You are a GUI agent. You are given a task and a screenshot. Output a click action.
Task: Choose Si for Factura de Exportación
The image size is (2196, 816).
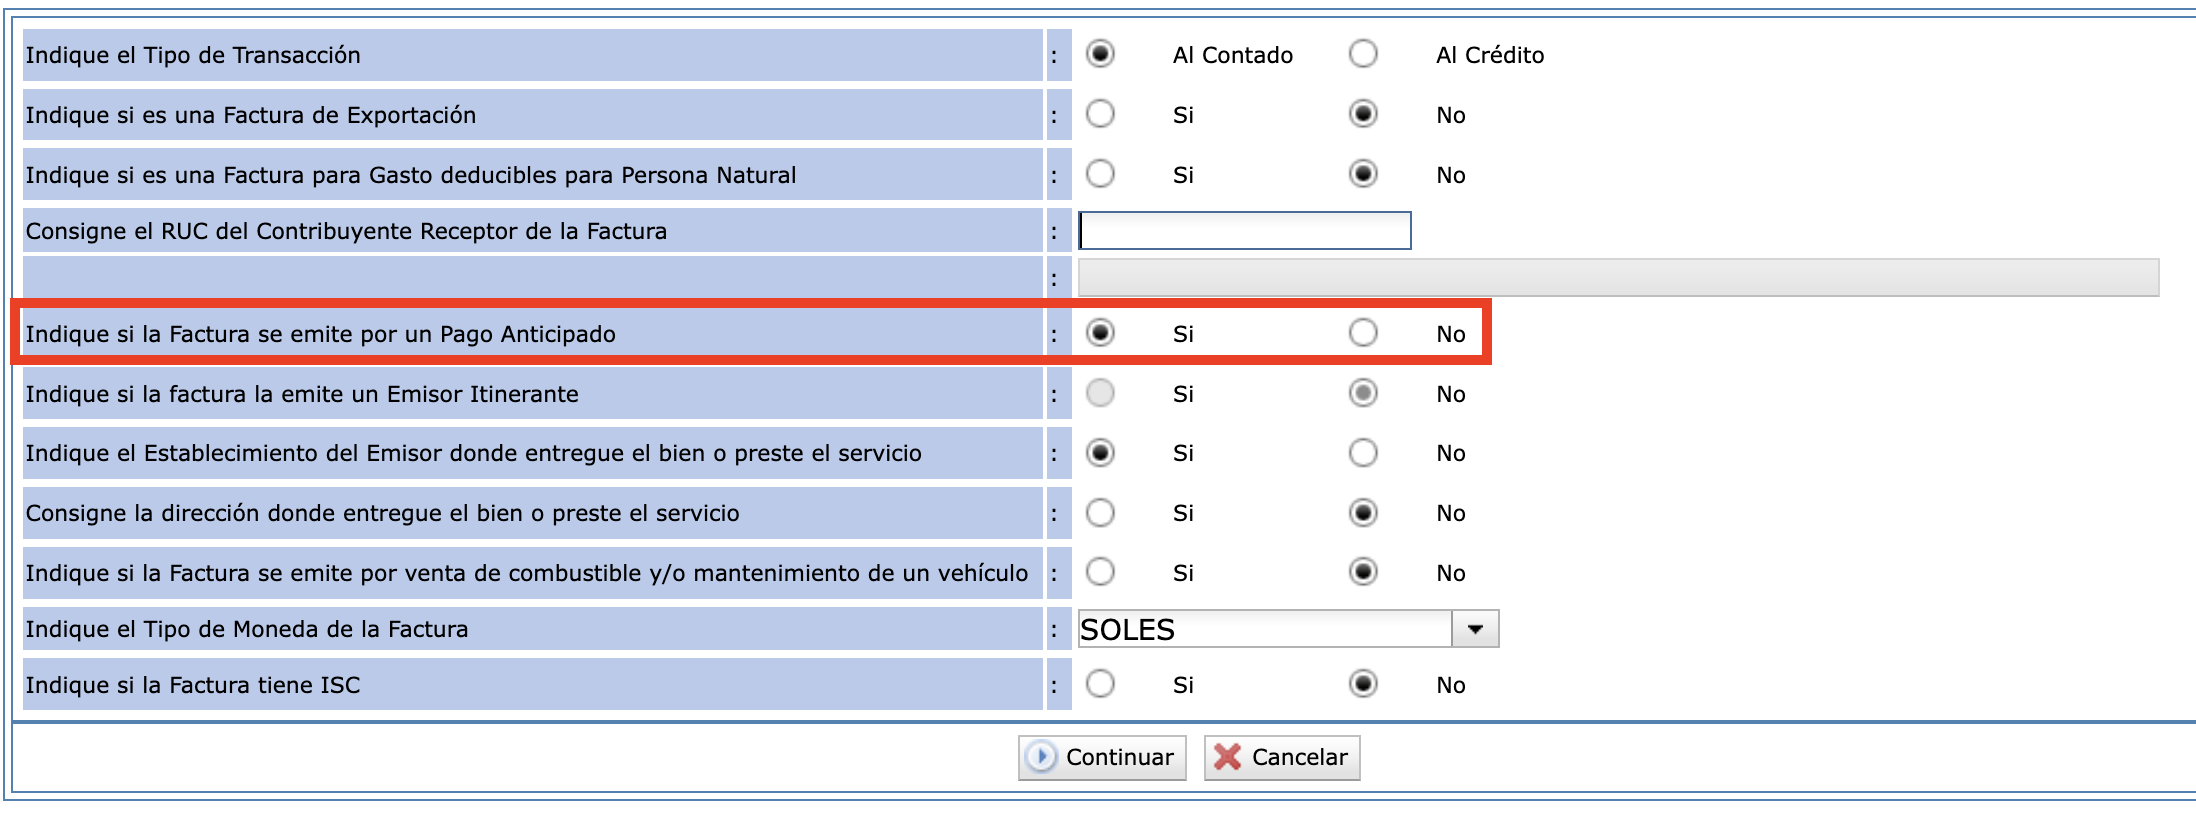tap(1100, 114)
